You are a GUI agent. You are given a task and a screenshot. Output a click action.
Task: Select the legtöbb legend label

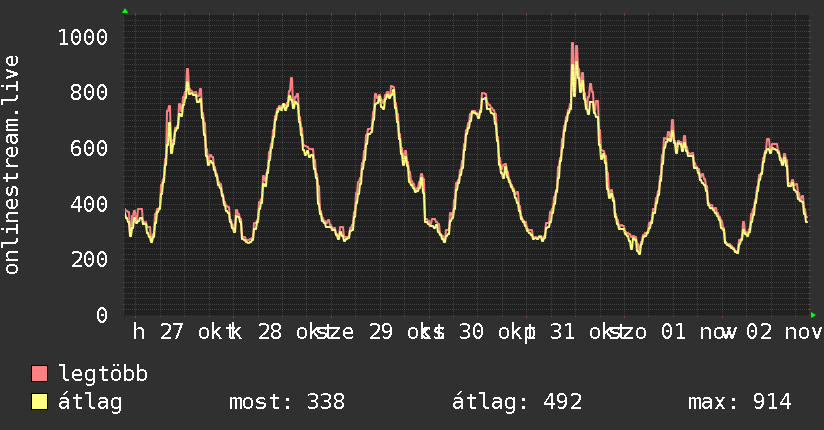tap(103, 374)
